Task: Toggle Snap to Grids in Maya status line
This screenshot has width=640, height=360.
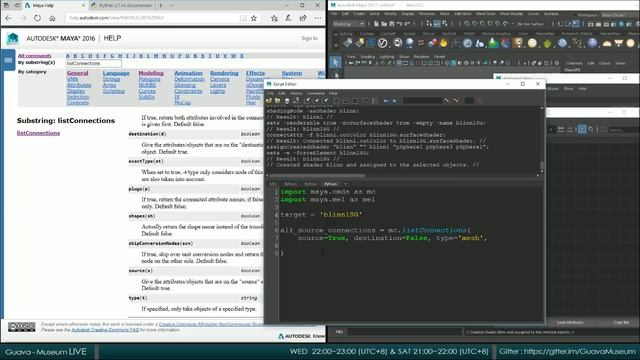Action: tap(468, 24)
